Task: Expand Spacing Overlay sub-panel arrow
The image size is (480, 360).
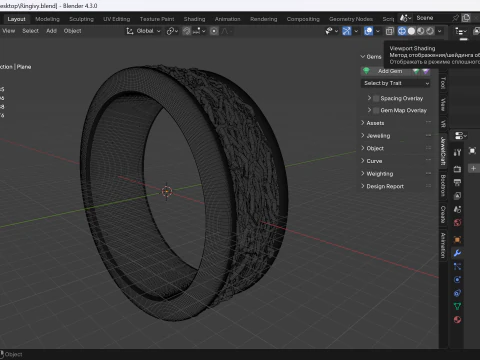Action: [x=369, y=98]
